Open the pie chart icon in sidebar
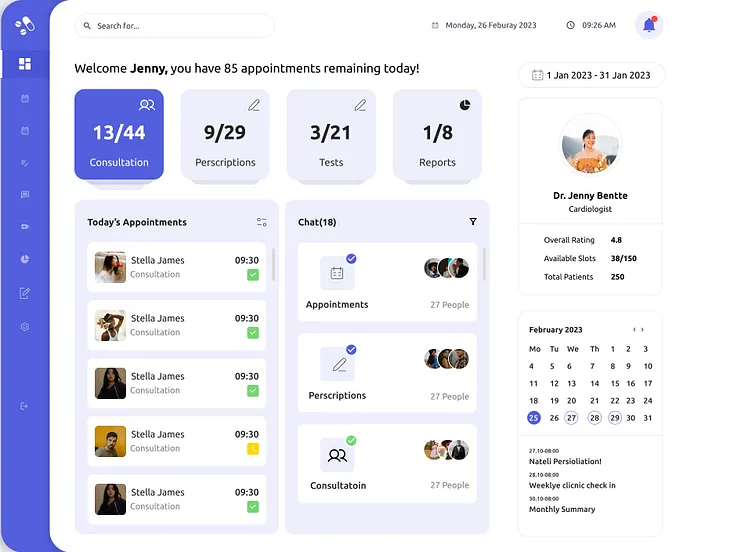This screenshot has width=752, height=552. (x=25, y=259)
